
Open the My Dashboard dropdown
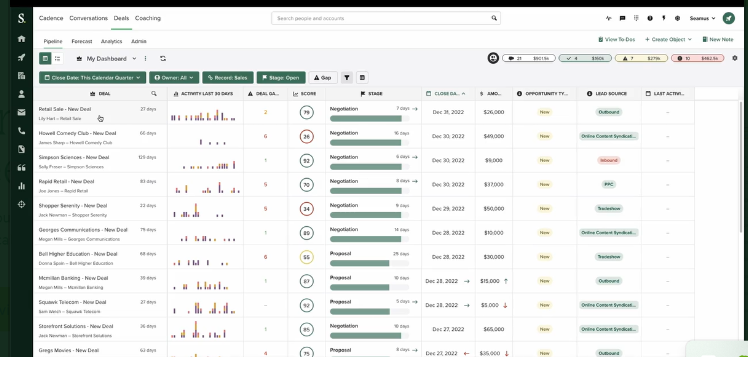click(x=106, y=58)
